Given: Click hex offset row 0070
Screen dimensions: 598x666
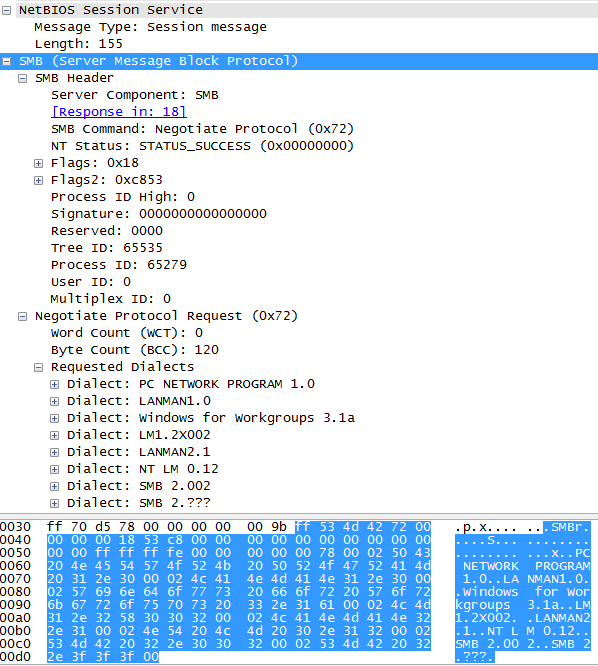Looking at the screenshot, I should (15, 579).
